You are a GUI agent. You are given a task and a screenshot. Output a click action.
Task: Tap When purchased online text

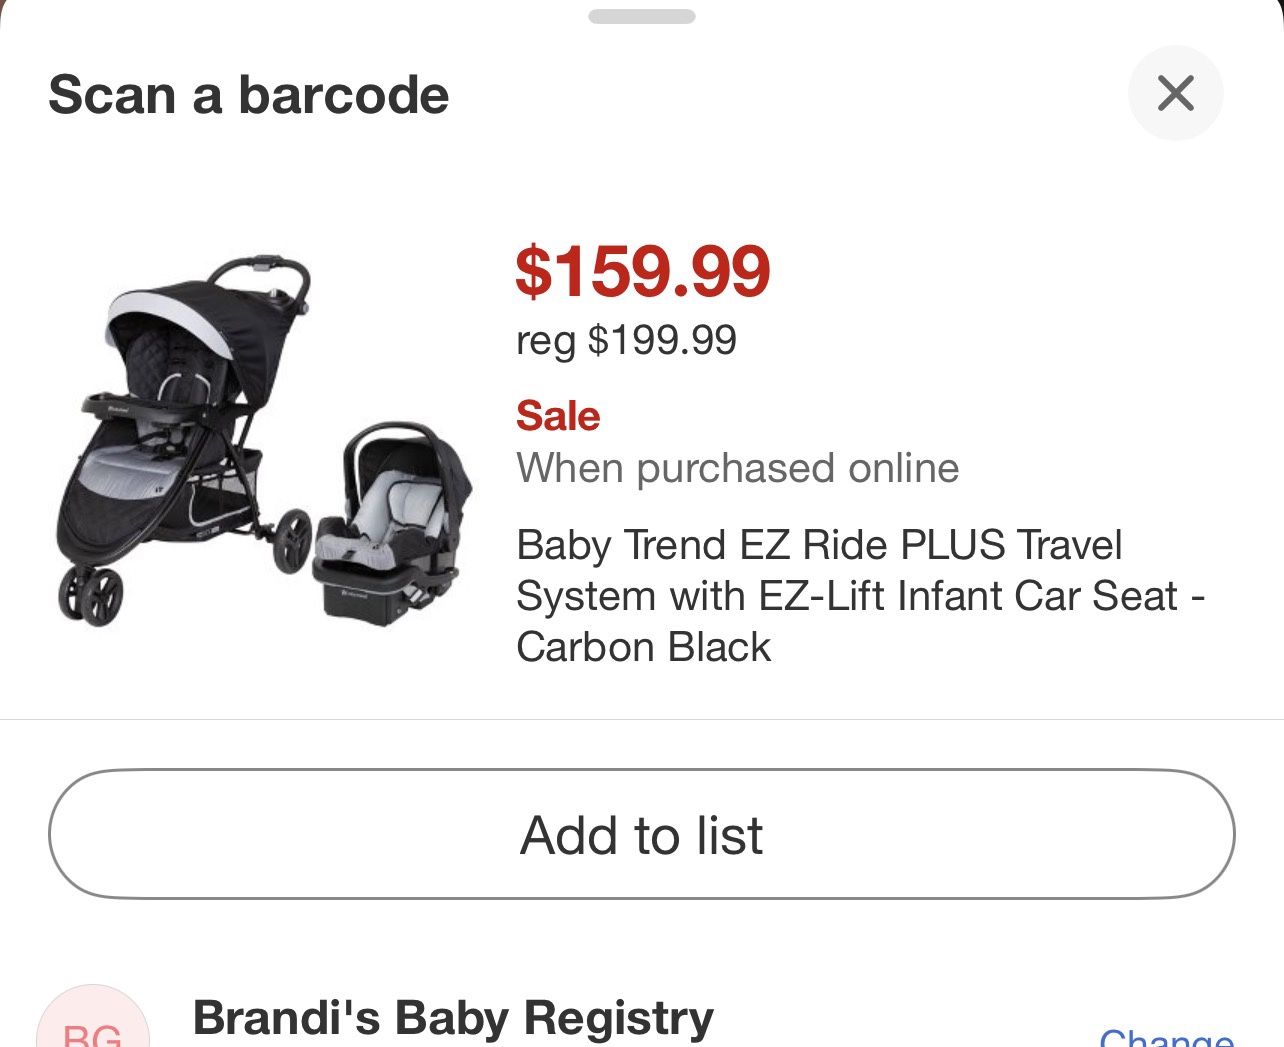point(737,467)
